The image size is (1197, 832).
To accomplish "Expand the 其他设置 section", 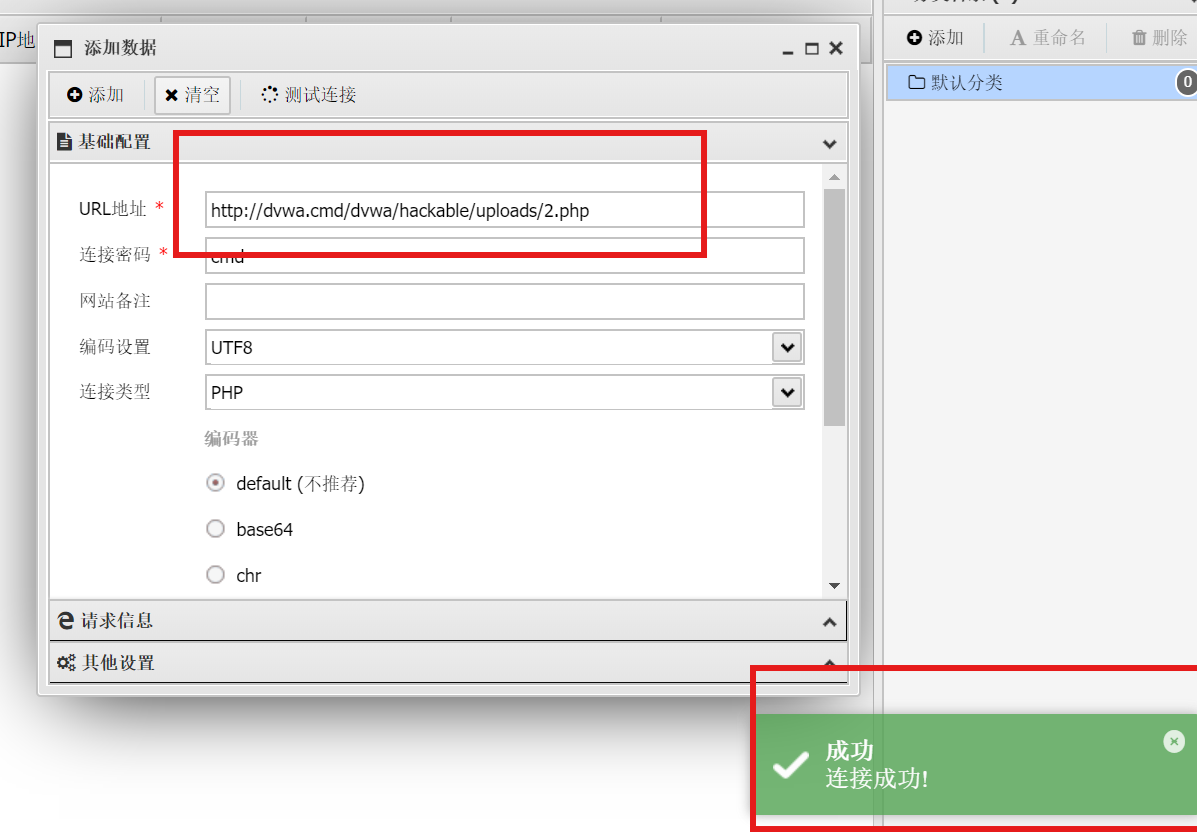I will [448, 663].
